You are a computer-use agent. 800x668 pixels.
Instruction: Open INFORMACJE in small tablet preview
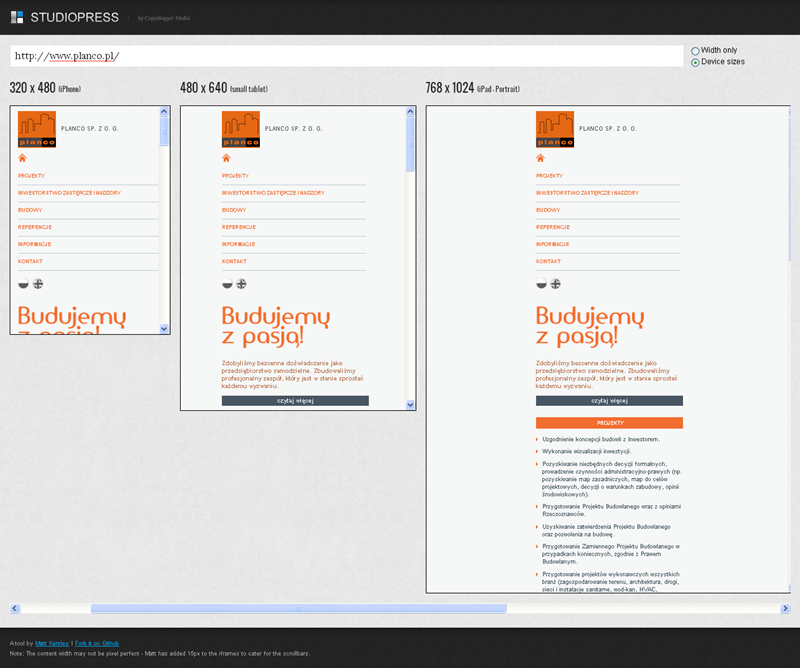[238, 244]
